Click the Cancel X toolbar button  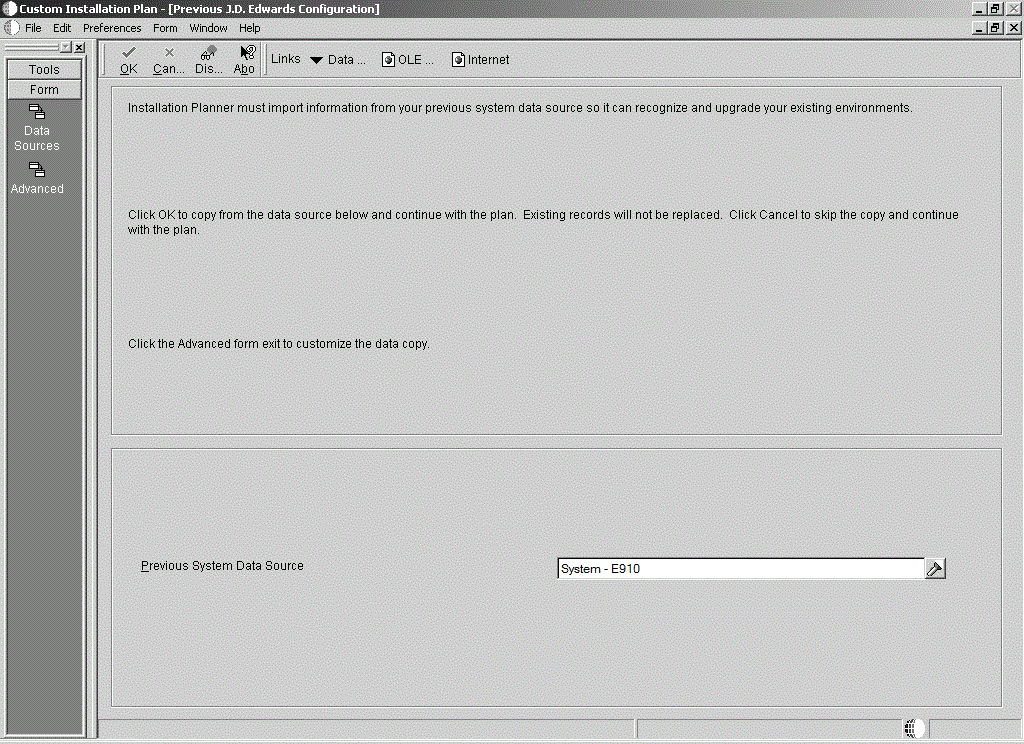[x=168, y=60]
